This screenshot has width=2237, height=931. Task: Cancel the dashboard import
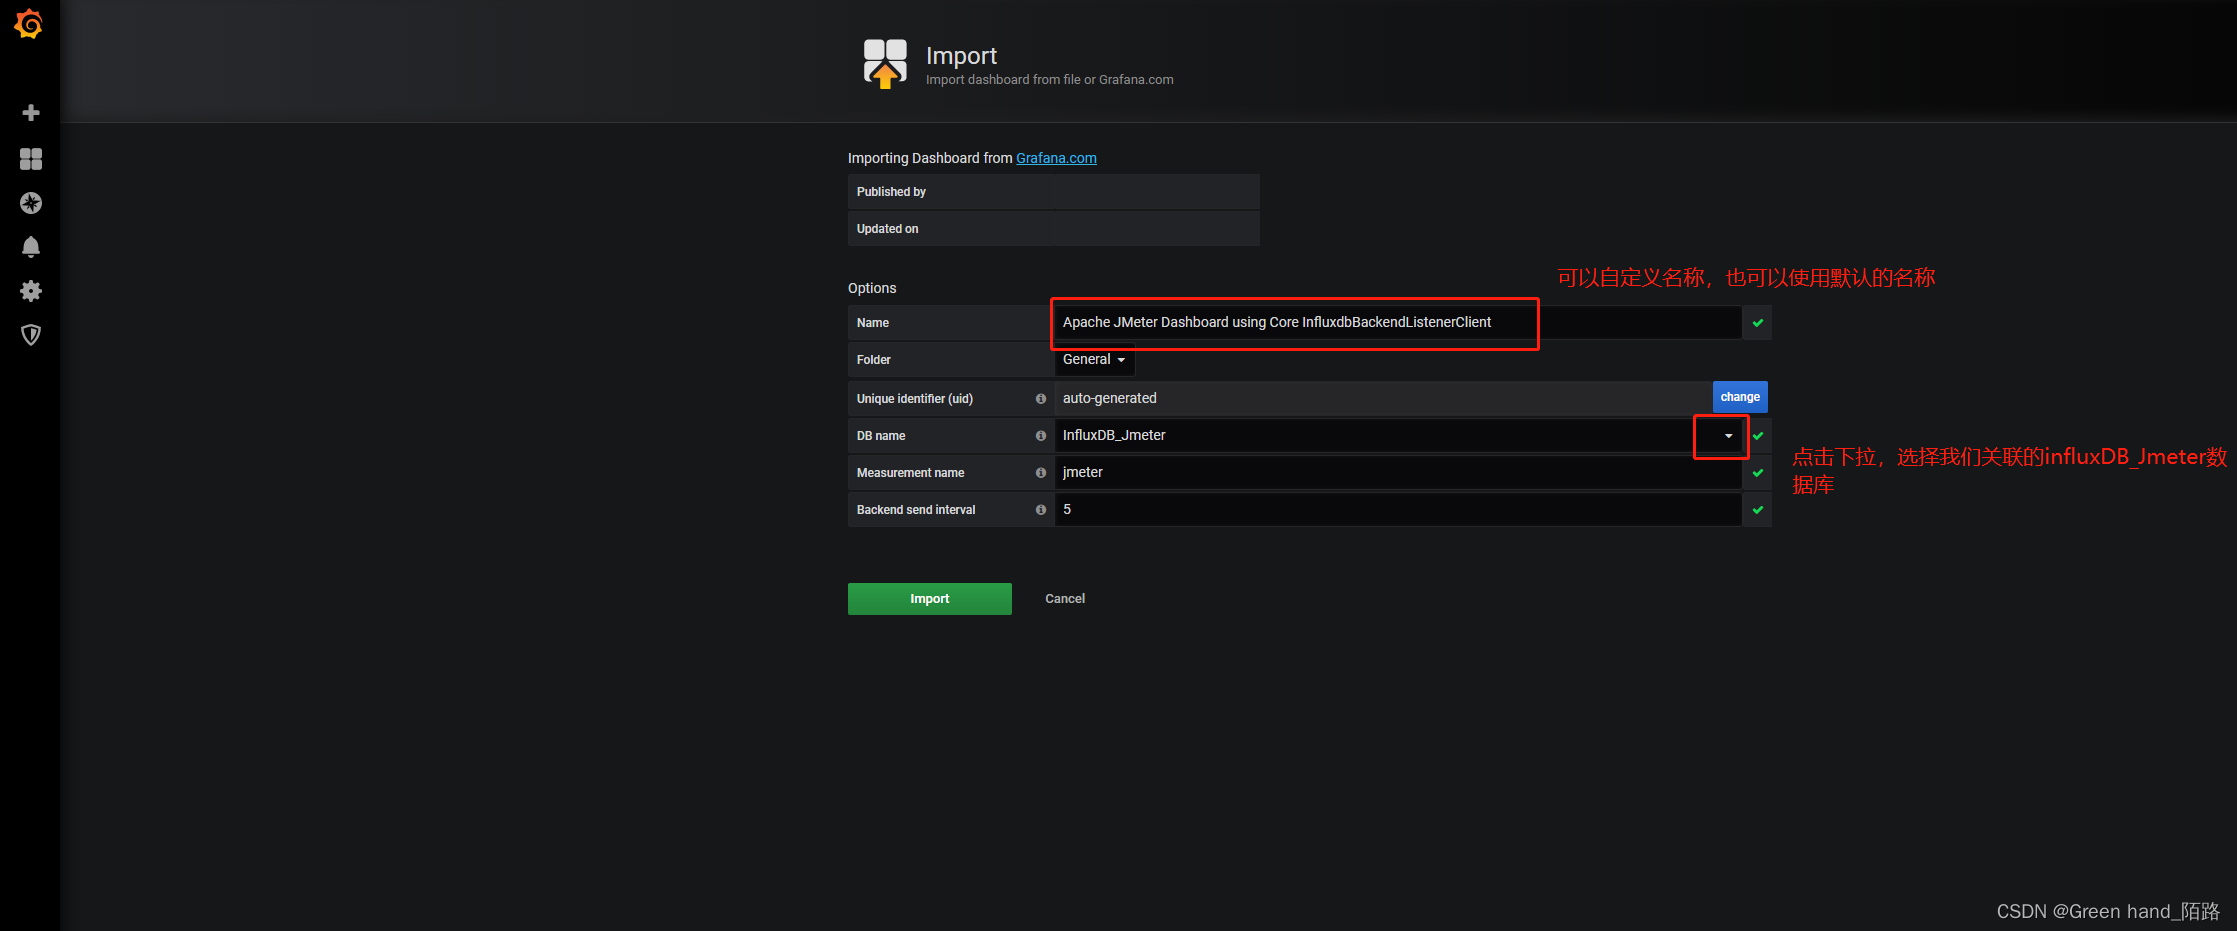(1065, 599)
